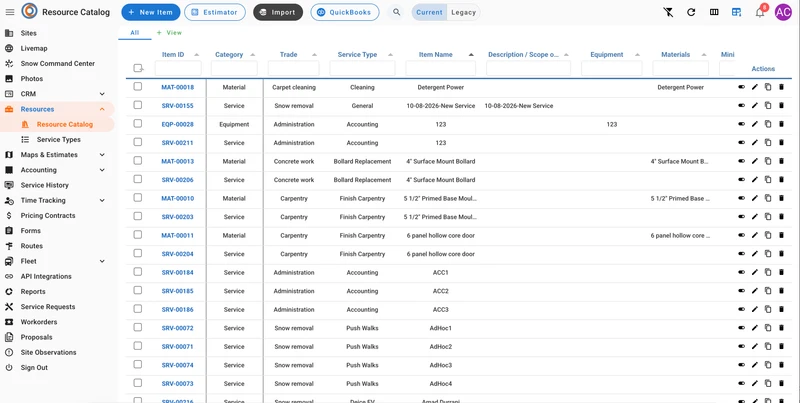This screenshot has height=403, width=800.
Task: Open the notifications bell
Action: pyautogui.click(x=760, y=12)
